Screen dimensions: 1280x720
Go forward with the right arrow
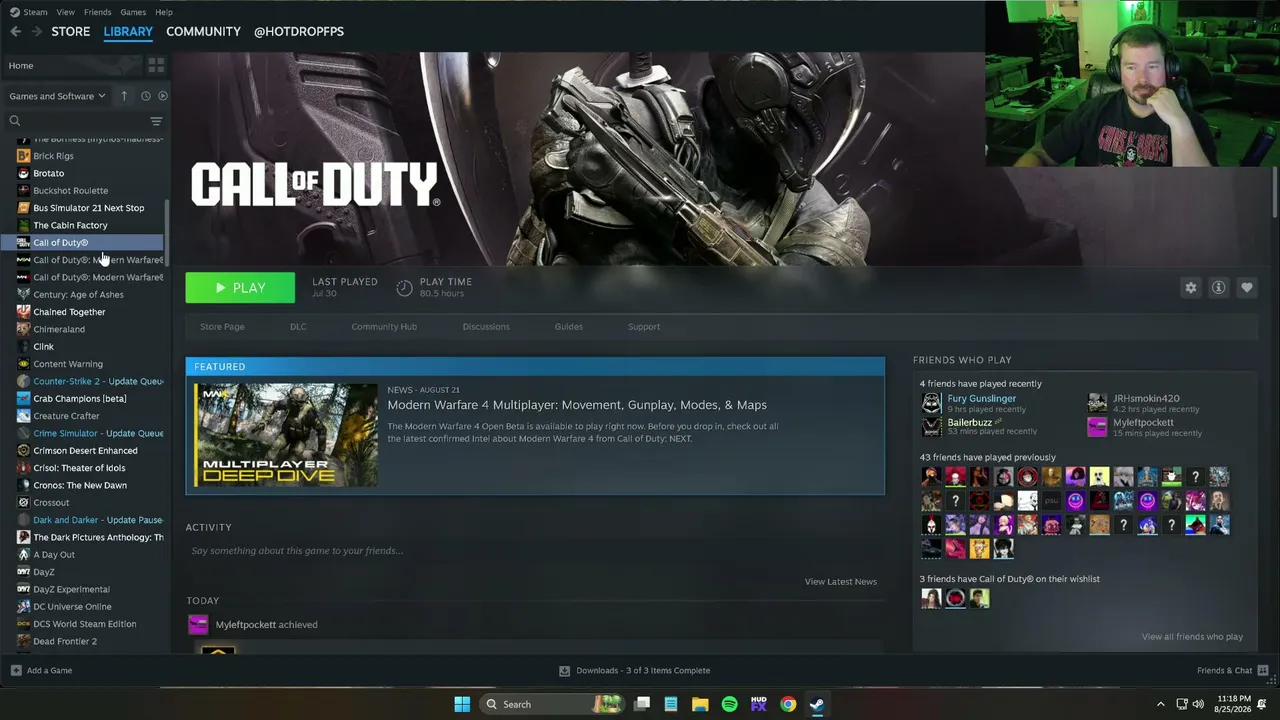[37, 32]
